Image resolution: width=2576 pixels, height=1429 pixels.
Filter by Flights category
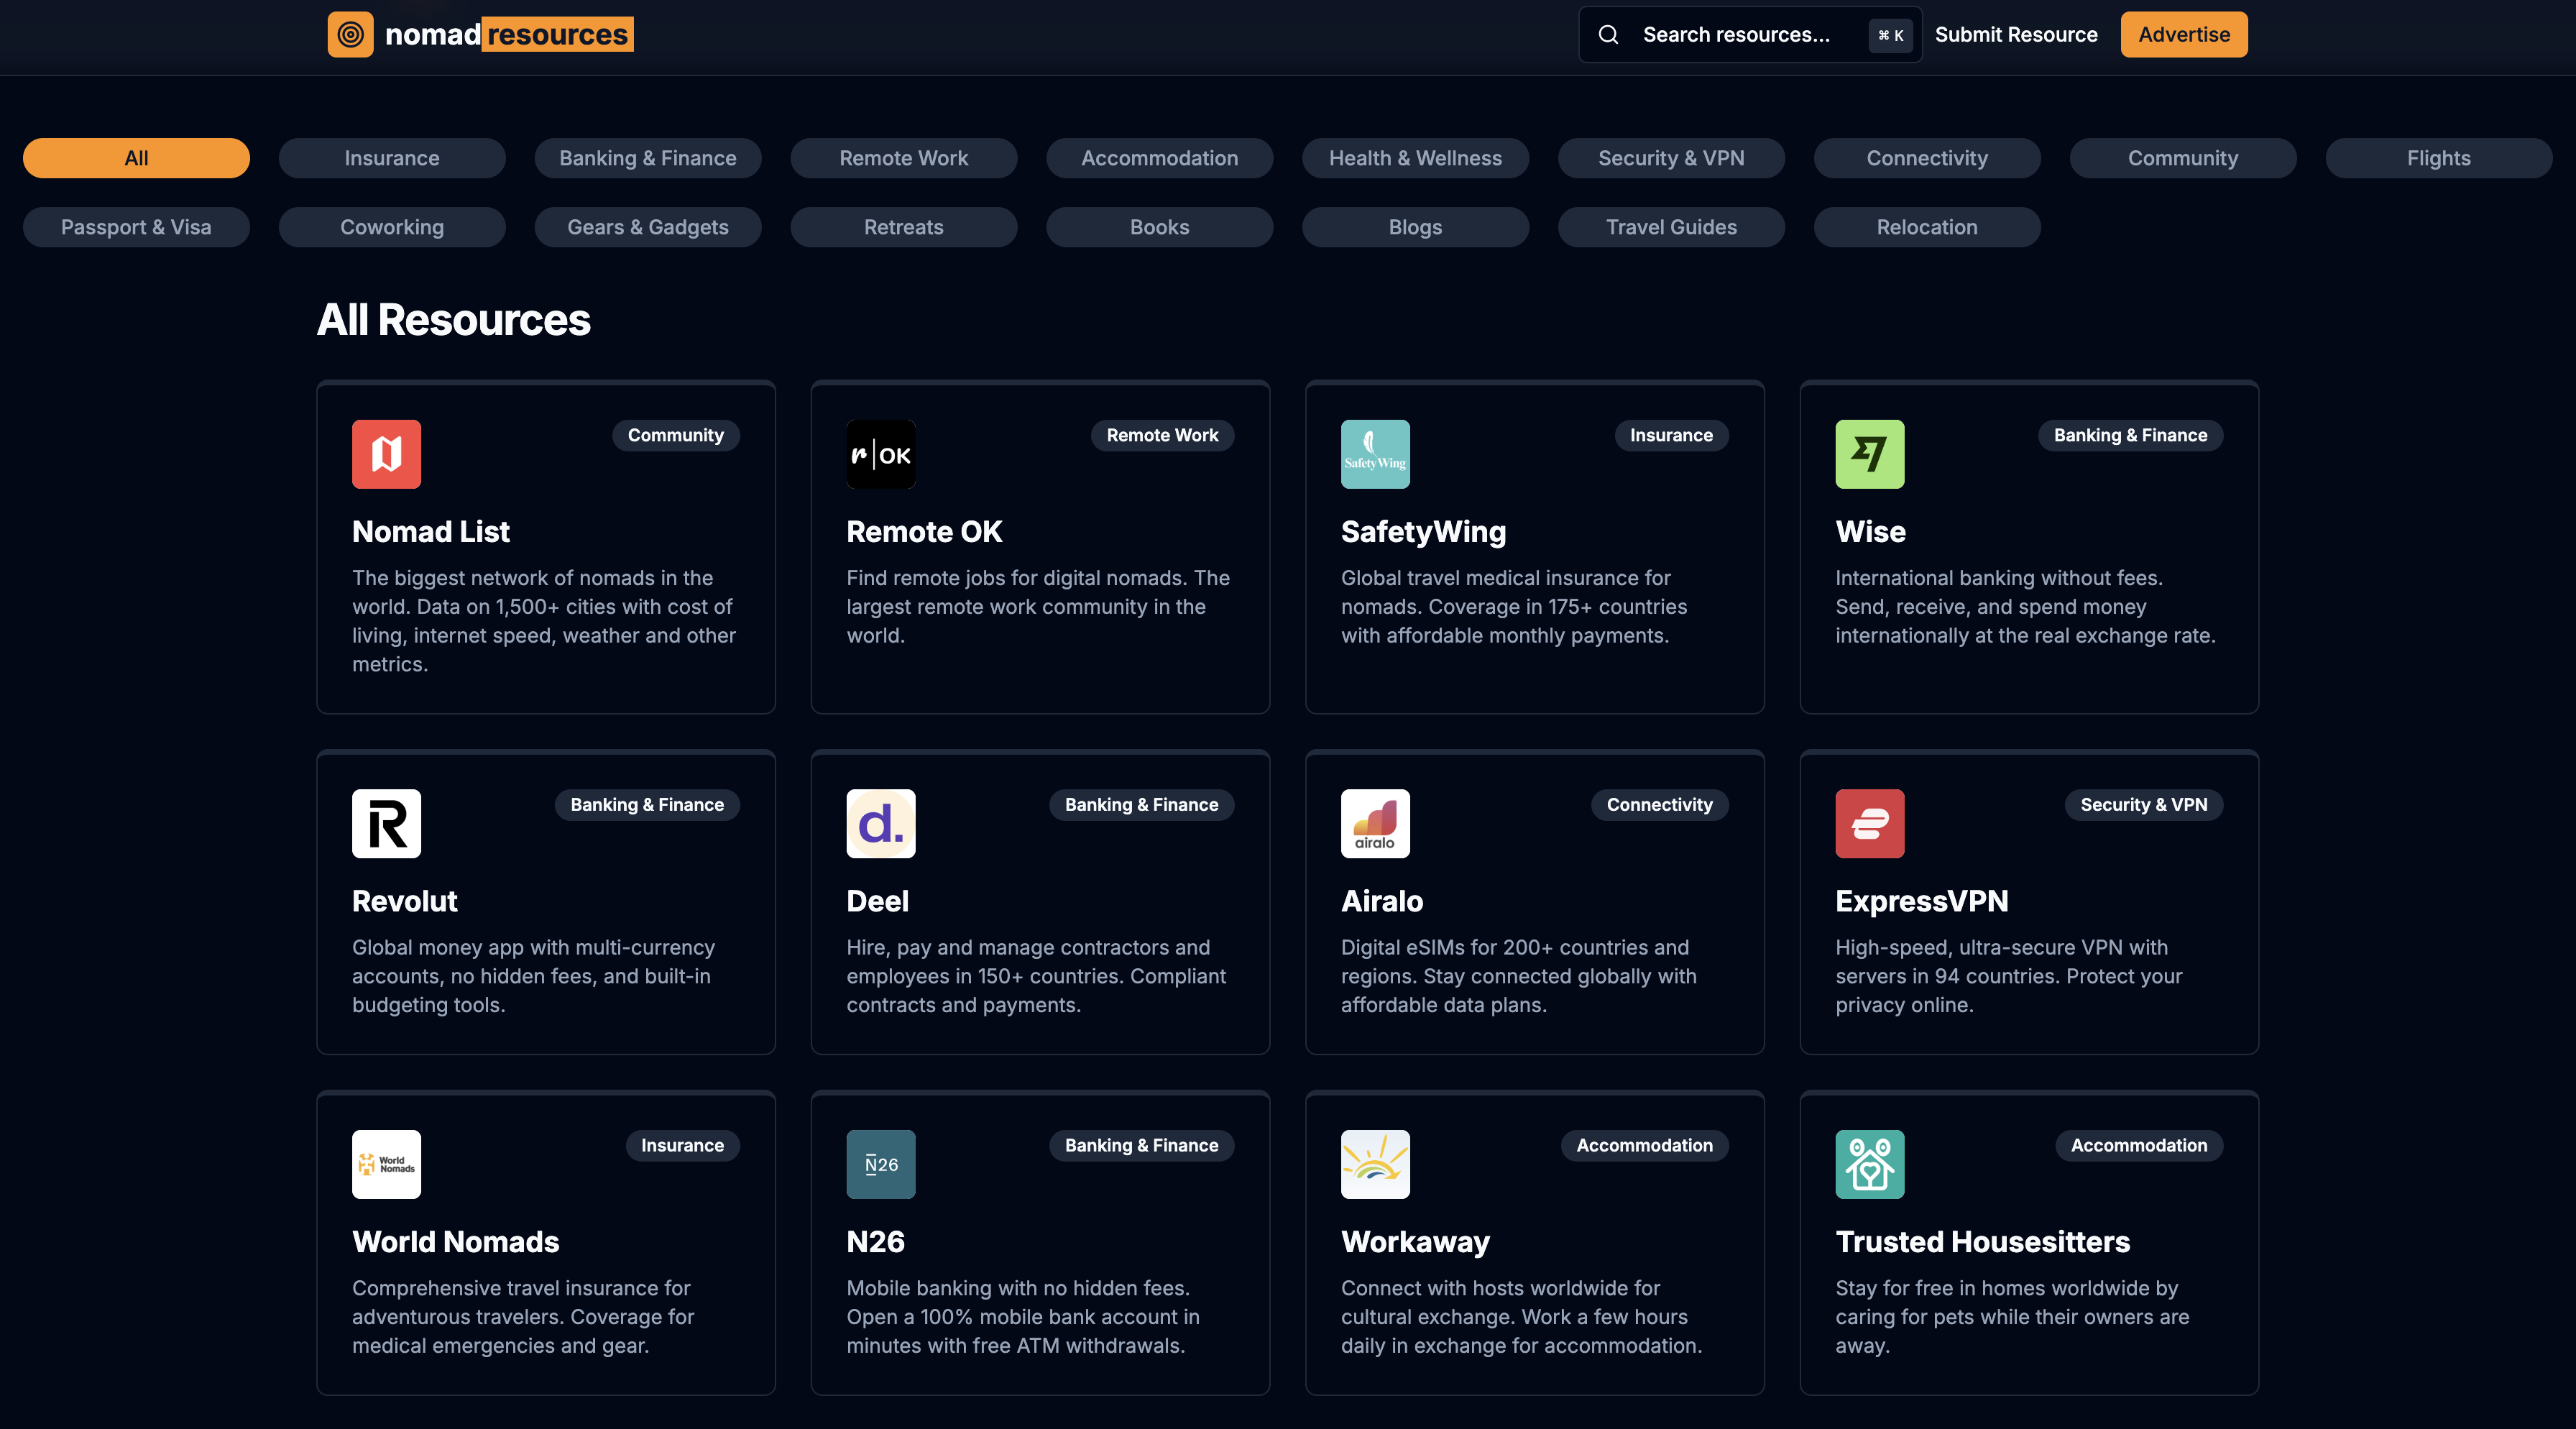(x=2439, y=158)
